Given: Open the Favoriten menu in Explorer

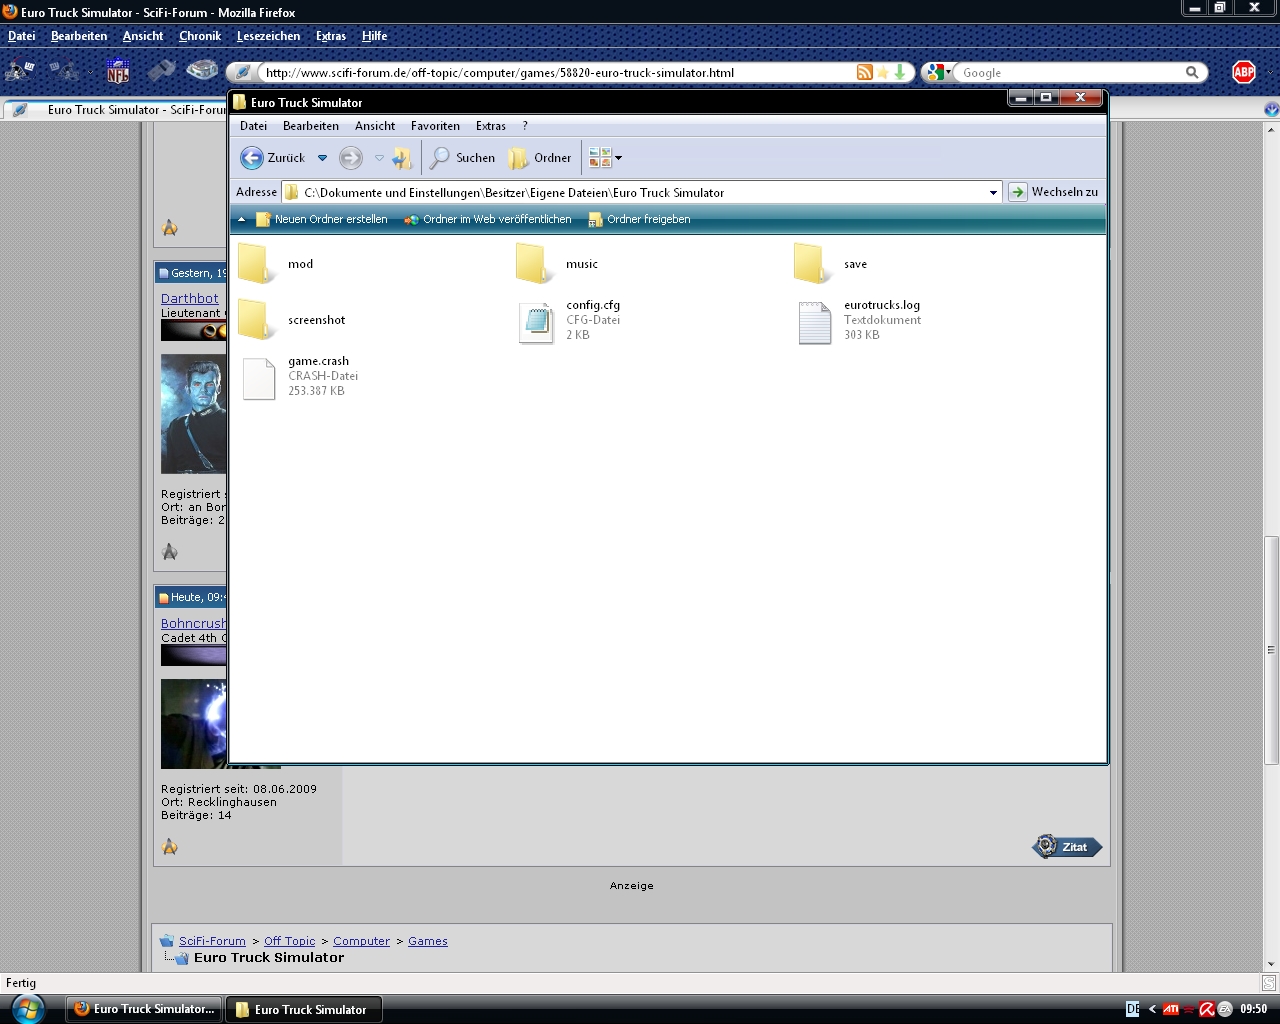Looking at the screenshot, I should (435, 126).
